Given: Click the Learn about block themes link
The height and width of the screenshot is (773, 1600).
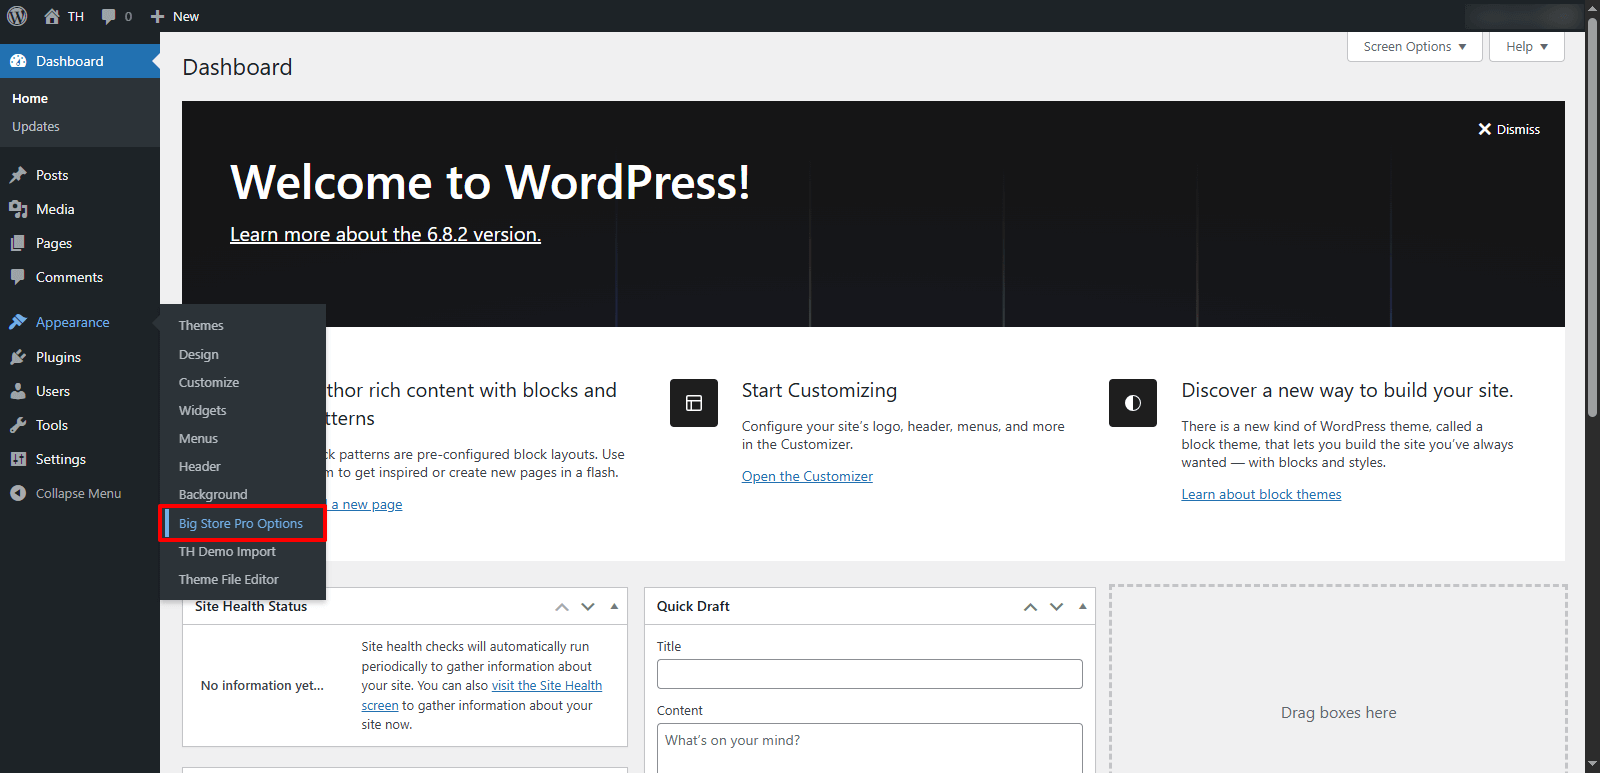Looking at the screenshot, I should tap(1261, 494).
